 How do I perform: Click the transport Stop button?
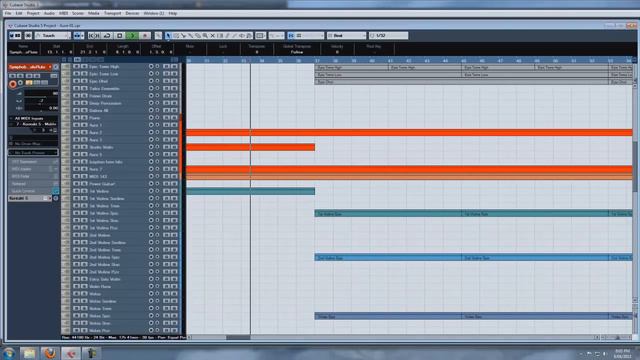pos(120,36)
